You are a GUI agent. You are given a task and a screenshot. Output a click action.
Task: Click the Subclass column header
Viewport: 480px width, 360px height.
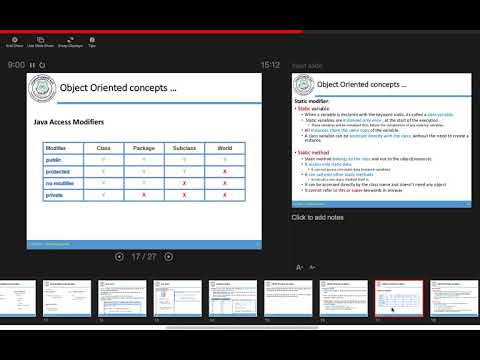coord(184,148)
